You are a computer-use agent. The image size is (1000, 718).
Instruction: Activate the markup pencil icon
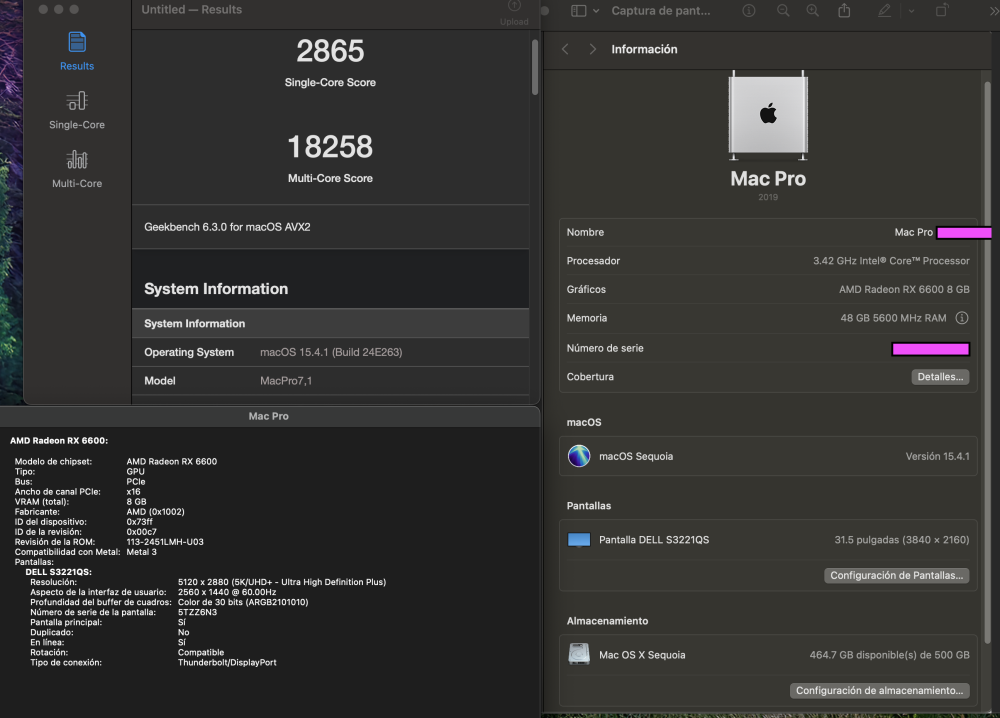point(884,11)
